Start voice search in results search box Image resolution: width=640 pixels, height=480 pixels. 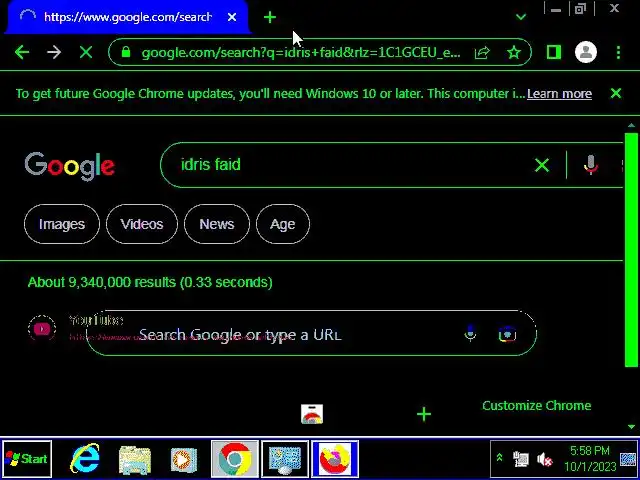[590, 165]
